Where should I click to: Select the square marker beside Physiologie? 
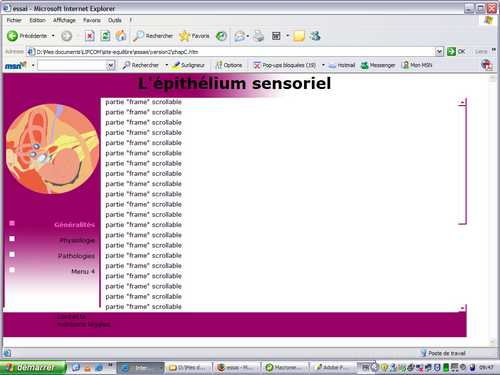12,239
